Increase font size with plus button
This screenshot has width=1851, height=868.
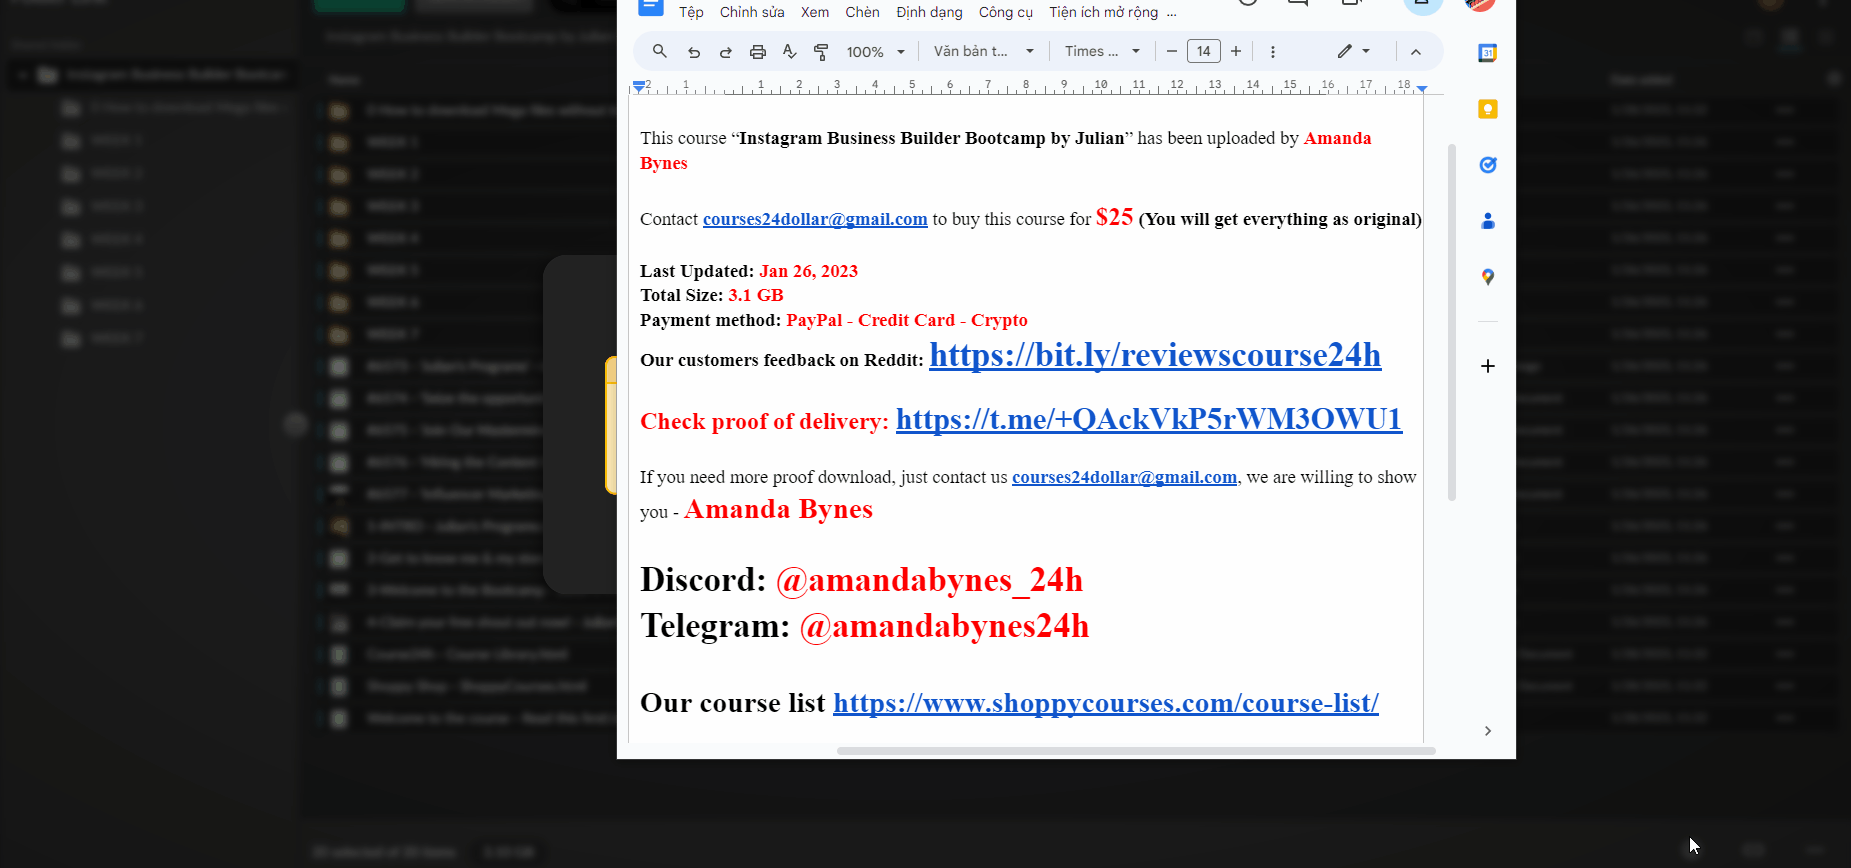coord(1236,51)
